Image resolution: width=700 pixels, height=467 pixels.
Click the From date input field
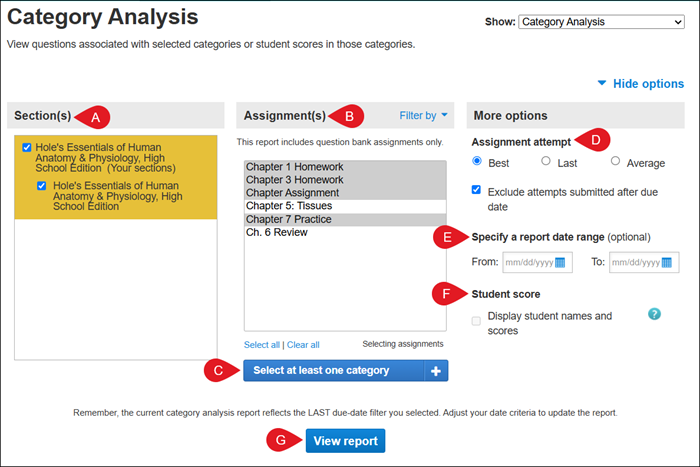[x=528, y=263]
